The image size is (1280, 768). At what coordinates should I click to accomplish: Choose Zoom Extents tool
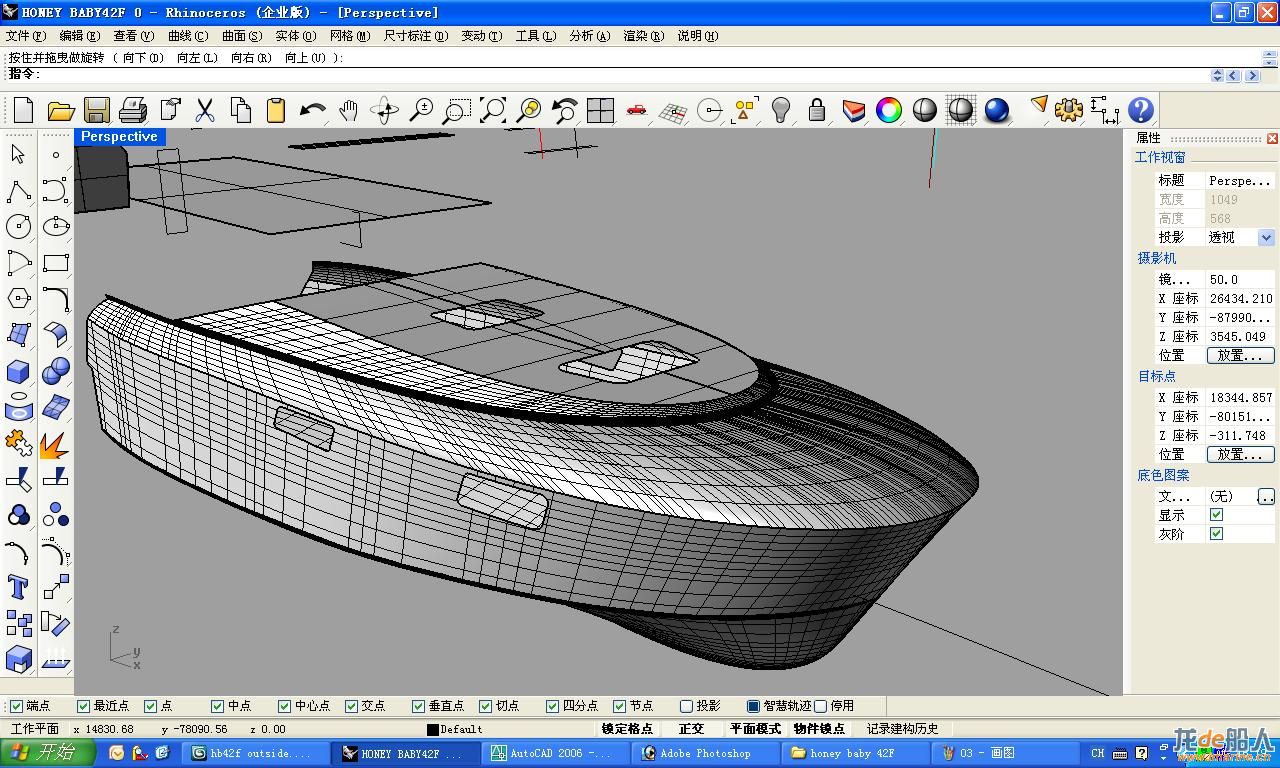click(492, 110)
